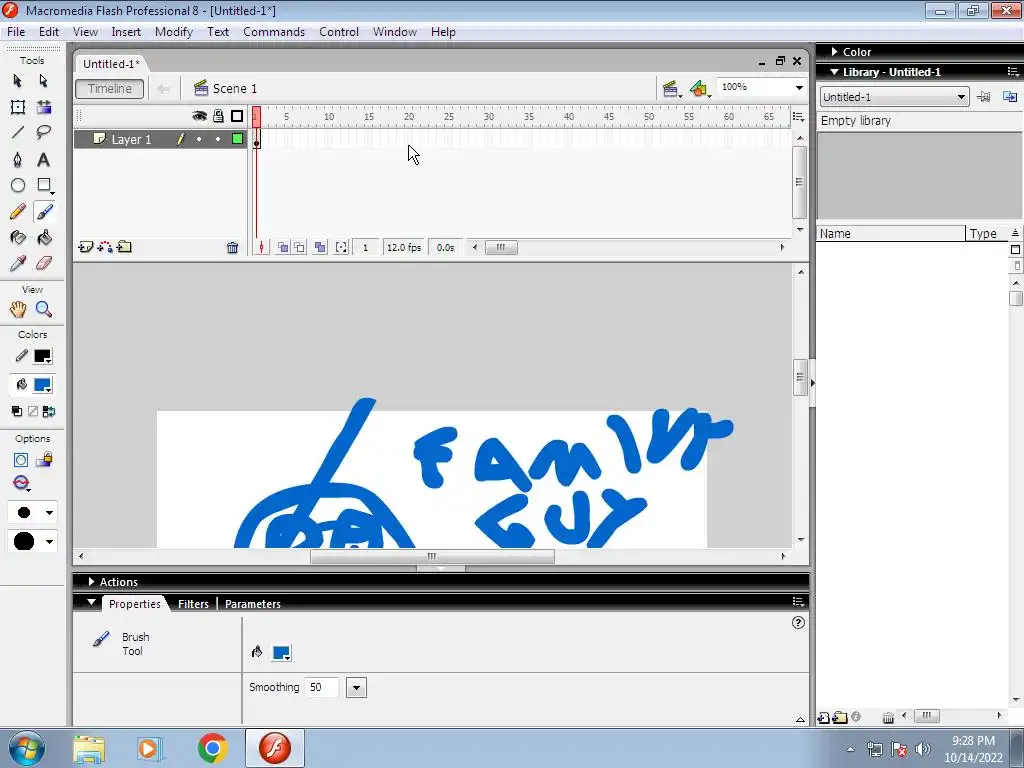Toggle Onion Skin Outlines
This screenshot has height=768, width=1024.
299,248
